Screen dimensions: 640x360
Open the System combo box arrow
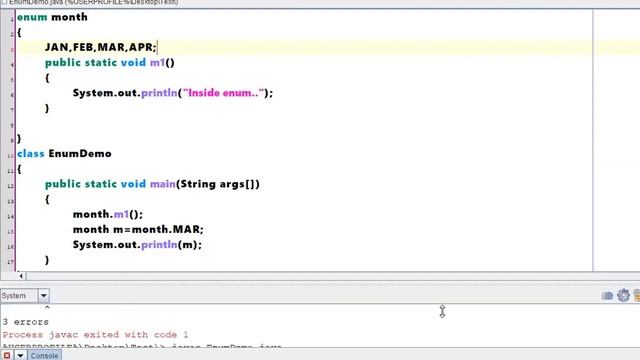44,296
